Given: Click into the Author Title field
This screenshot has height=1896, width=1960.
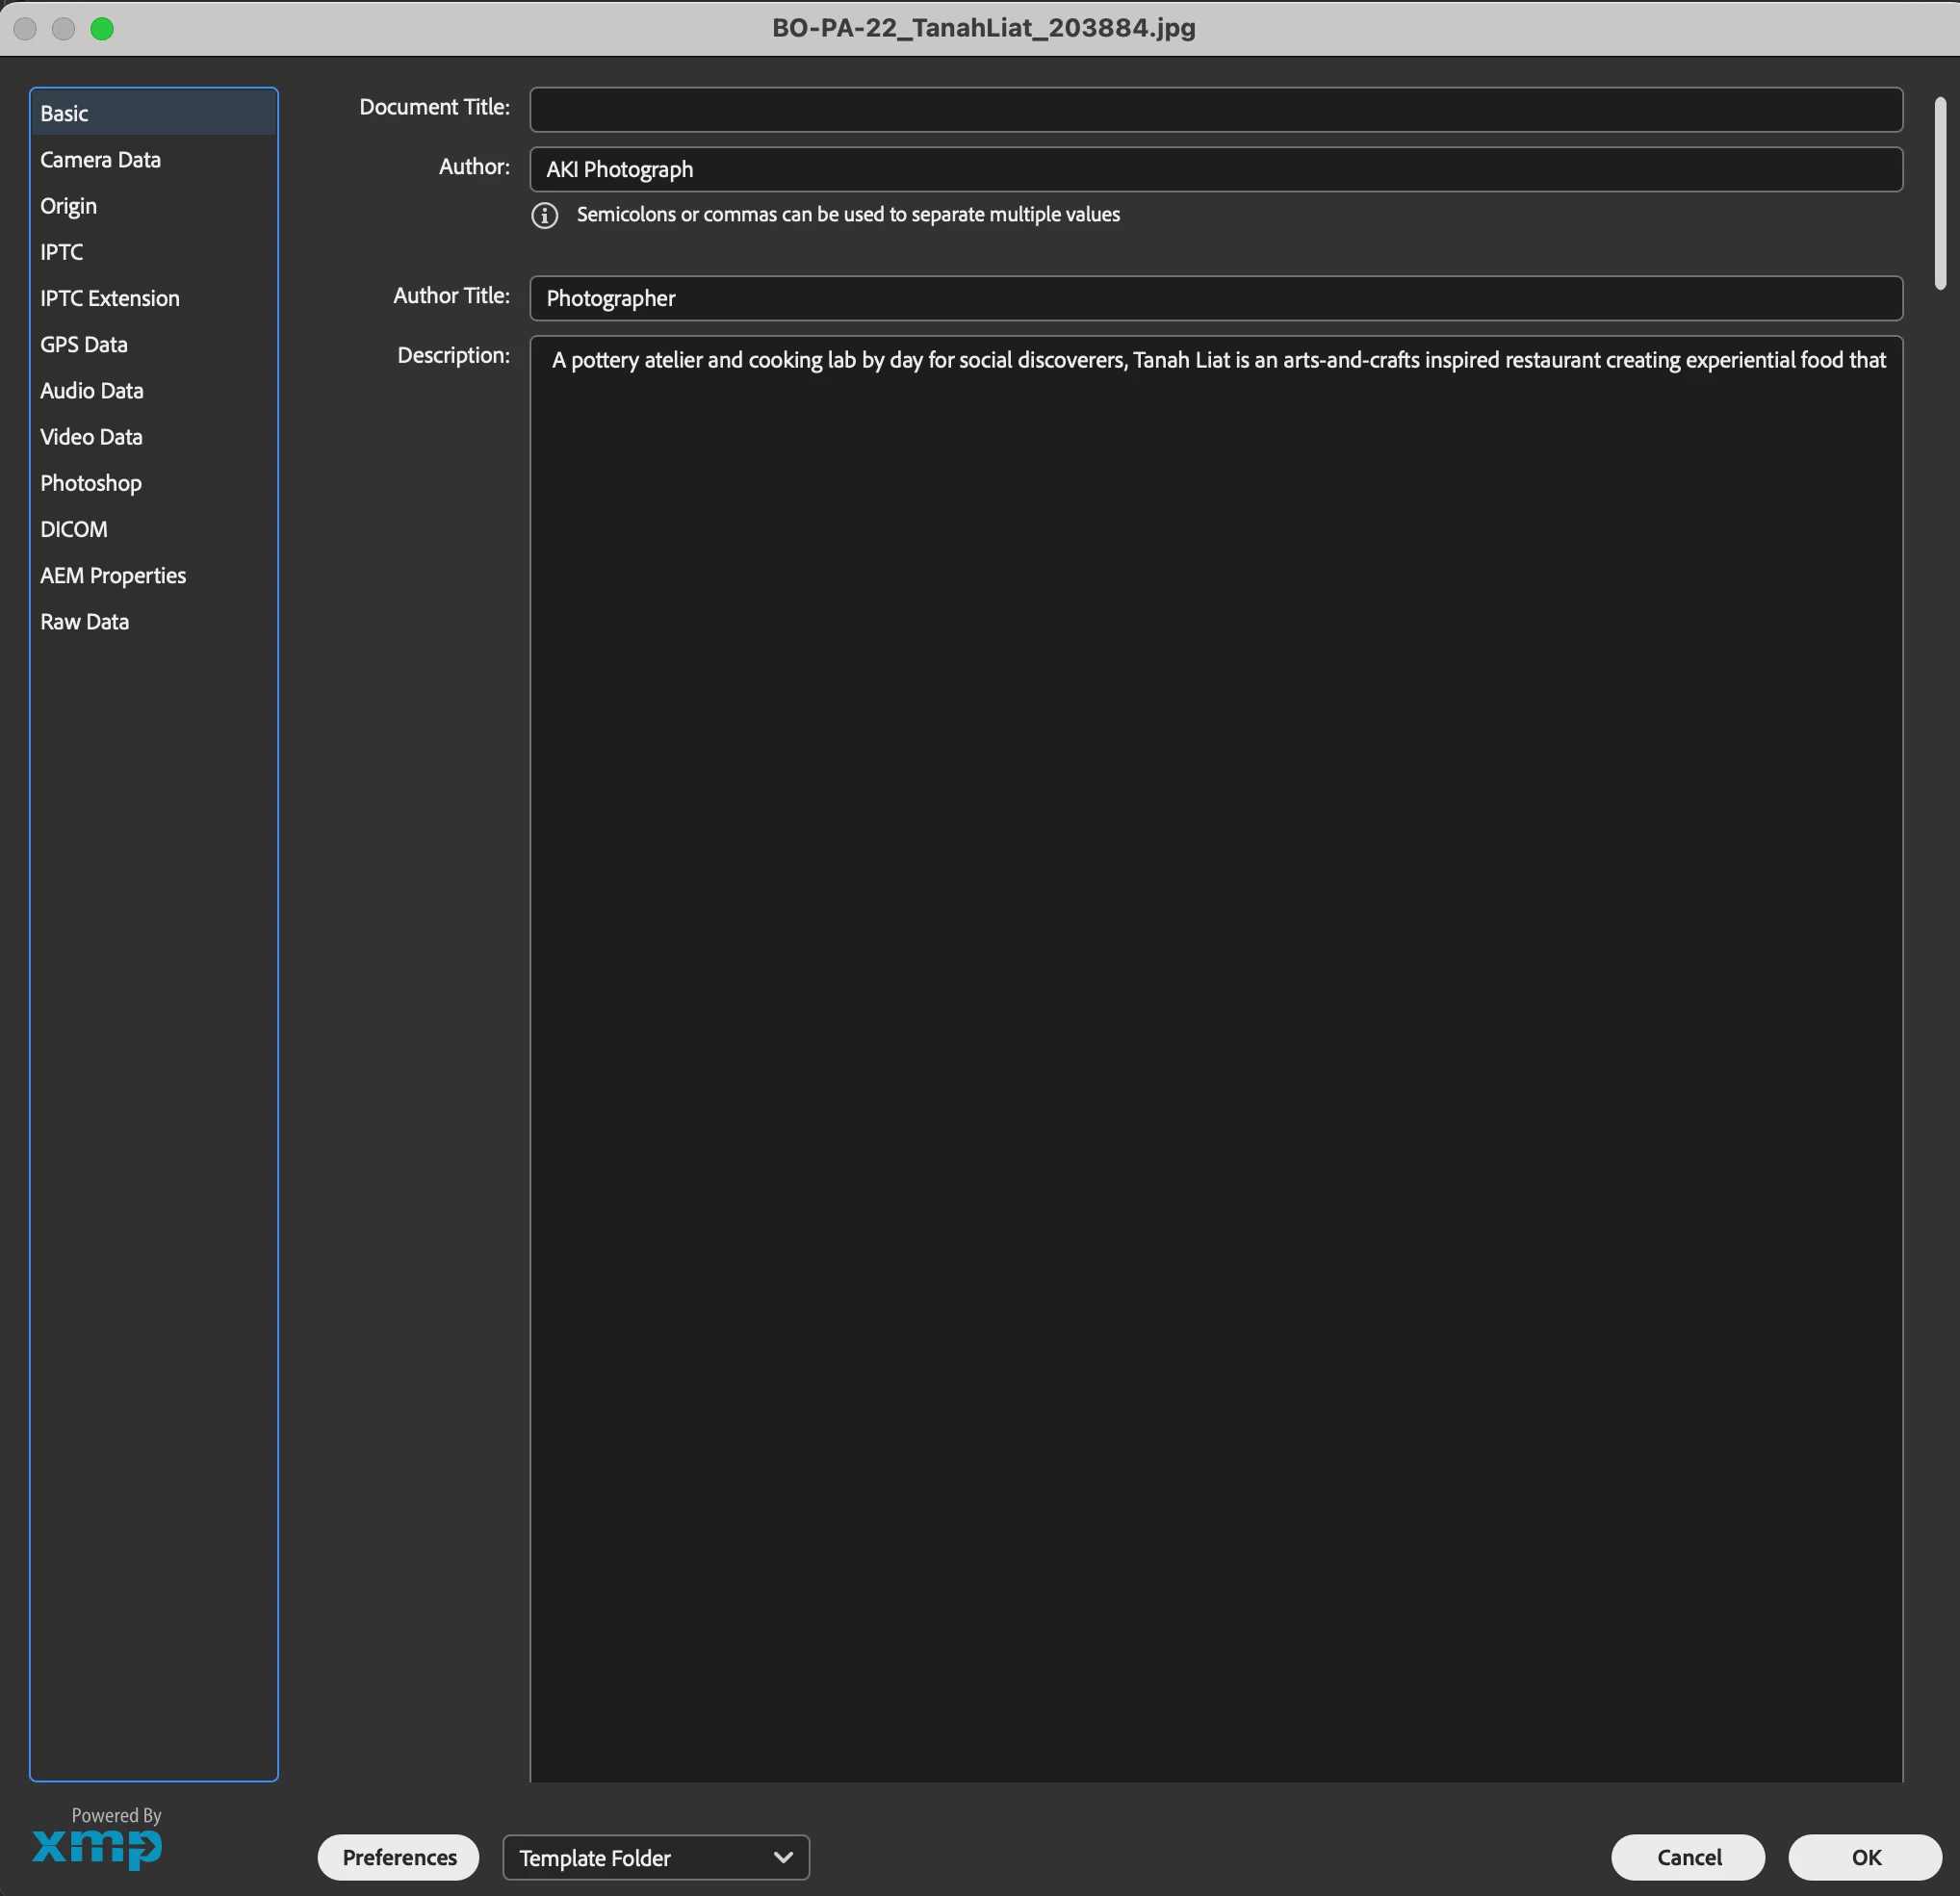Looking at the screenshot, I should coord(1215,298).
